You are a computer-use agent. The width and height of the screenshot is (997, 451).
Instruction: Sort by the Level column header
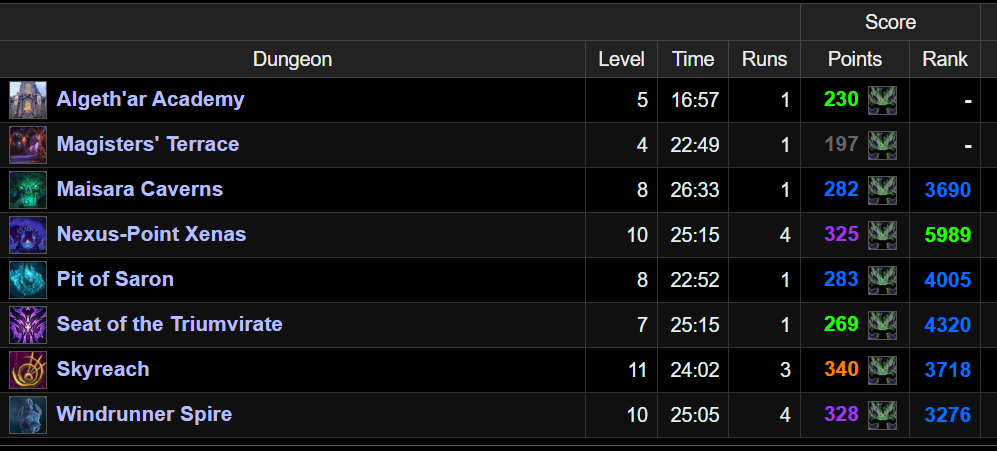click(x=621, y=59)
